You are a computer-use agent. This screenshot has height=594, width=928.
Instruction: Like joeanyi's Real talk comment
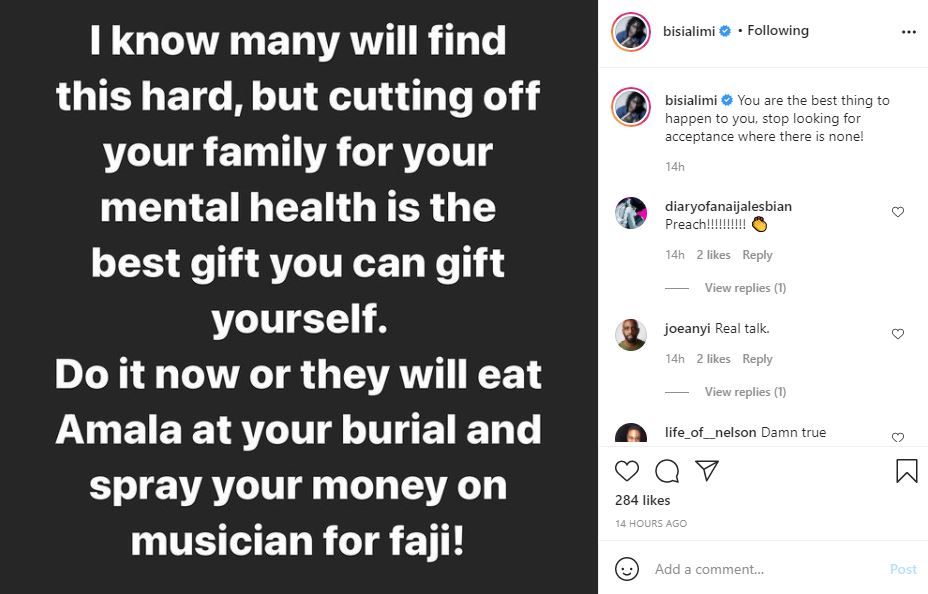897,334
